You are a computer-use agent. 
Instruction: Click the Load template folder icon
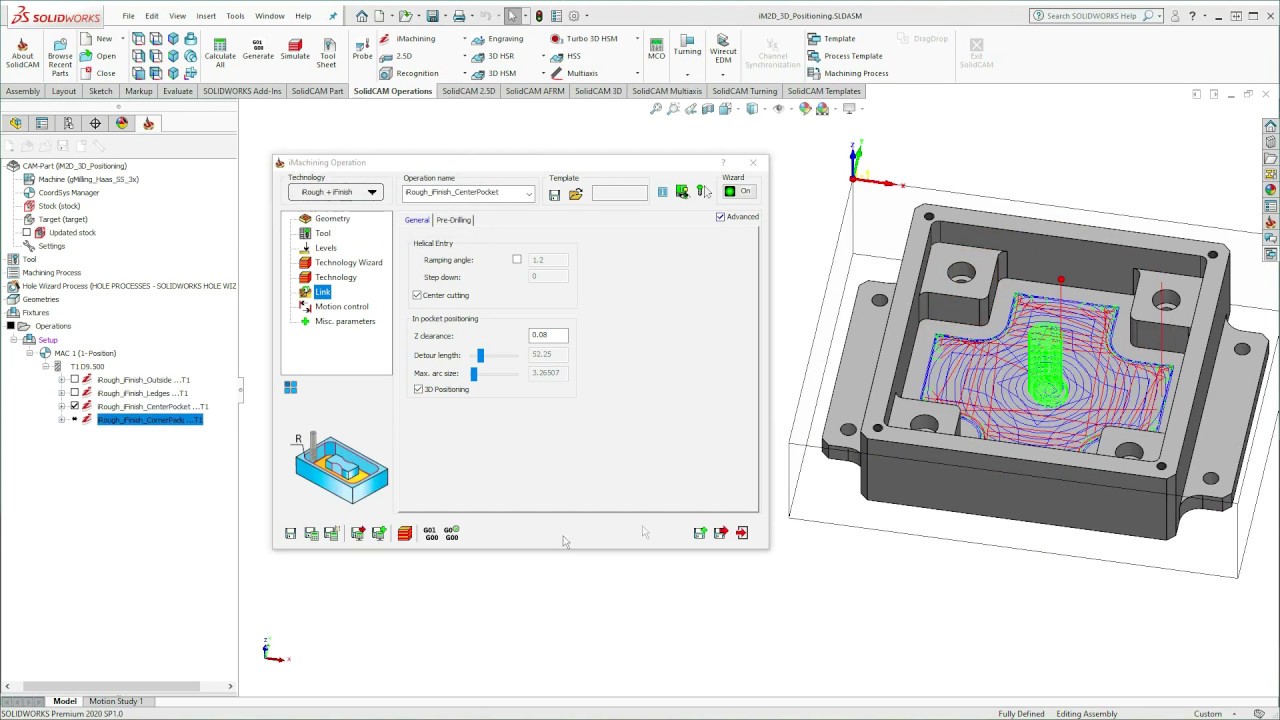coord(575,194)
